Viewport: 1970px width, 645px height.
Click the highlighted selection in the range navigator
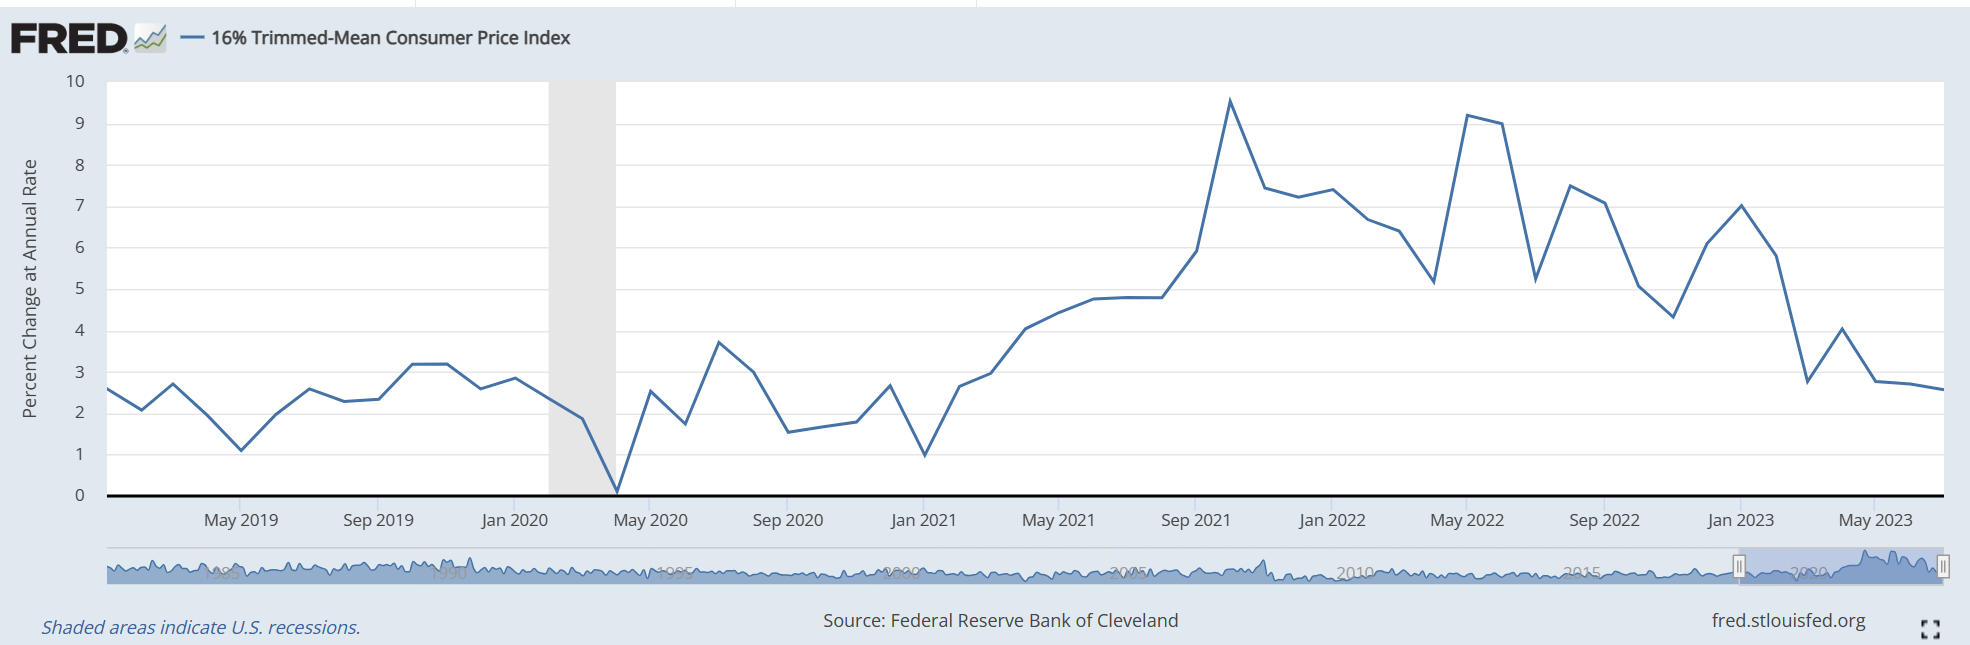point(1840,567)
